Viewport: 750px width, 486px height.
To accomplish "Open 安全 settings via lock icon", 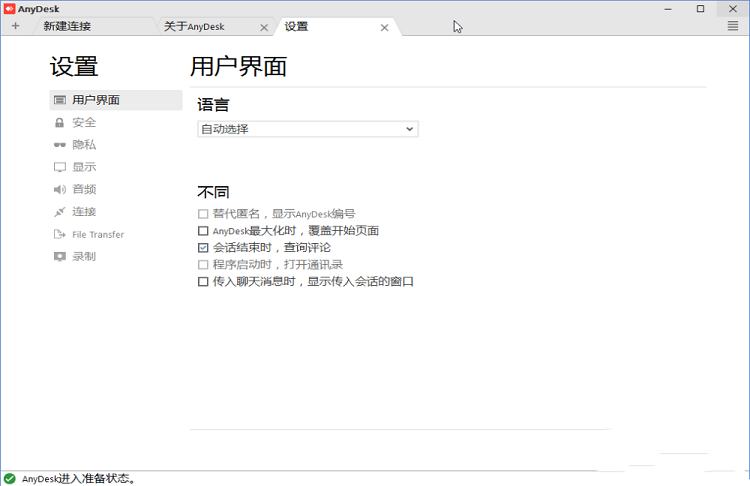I will click(x=60, y=122).
